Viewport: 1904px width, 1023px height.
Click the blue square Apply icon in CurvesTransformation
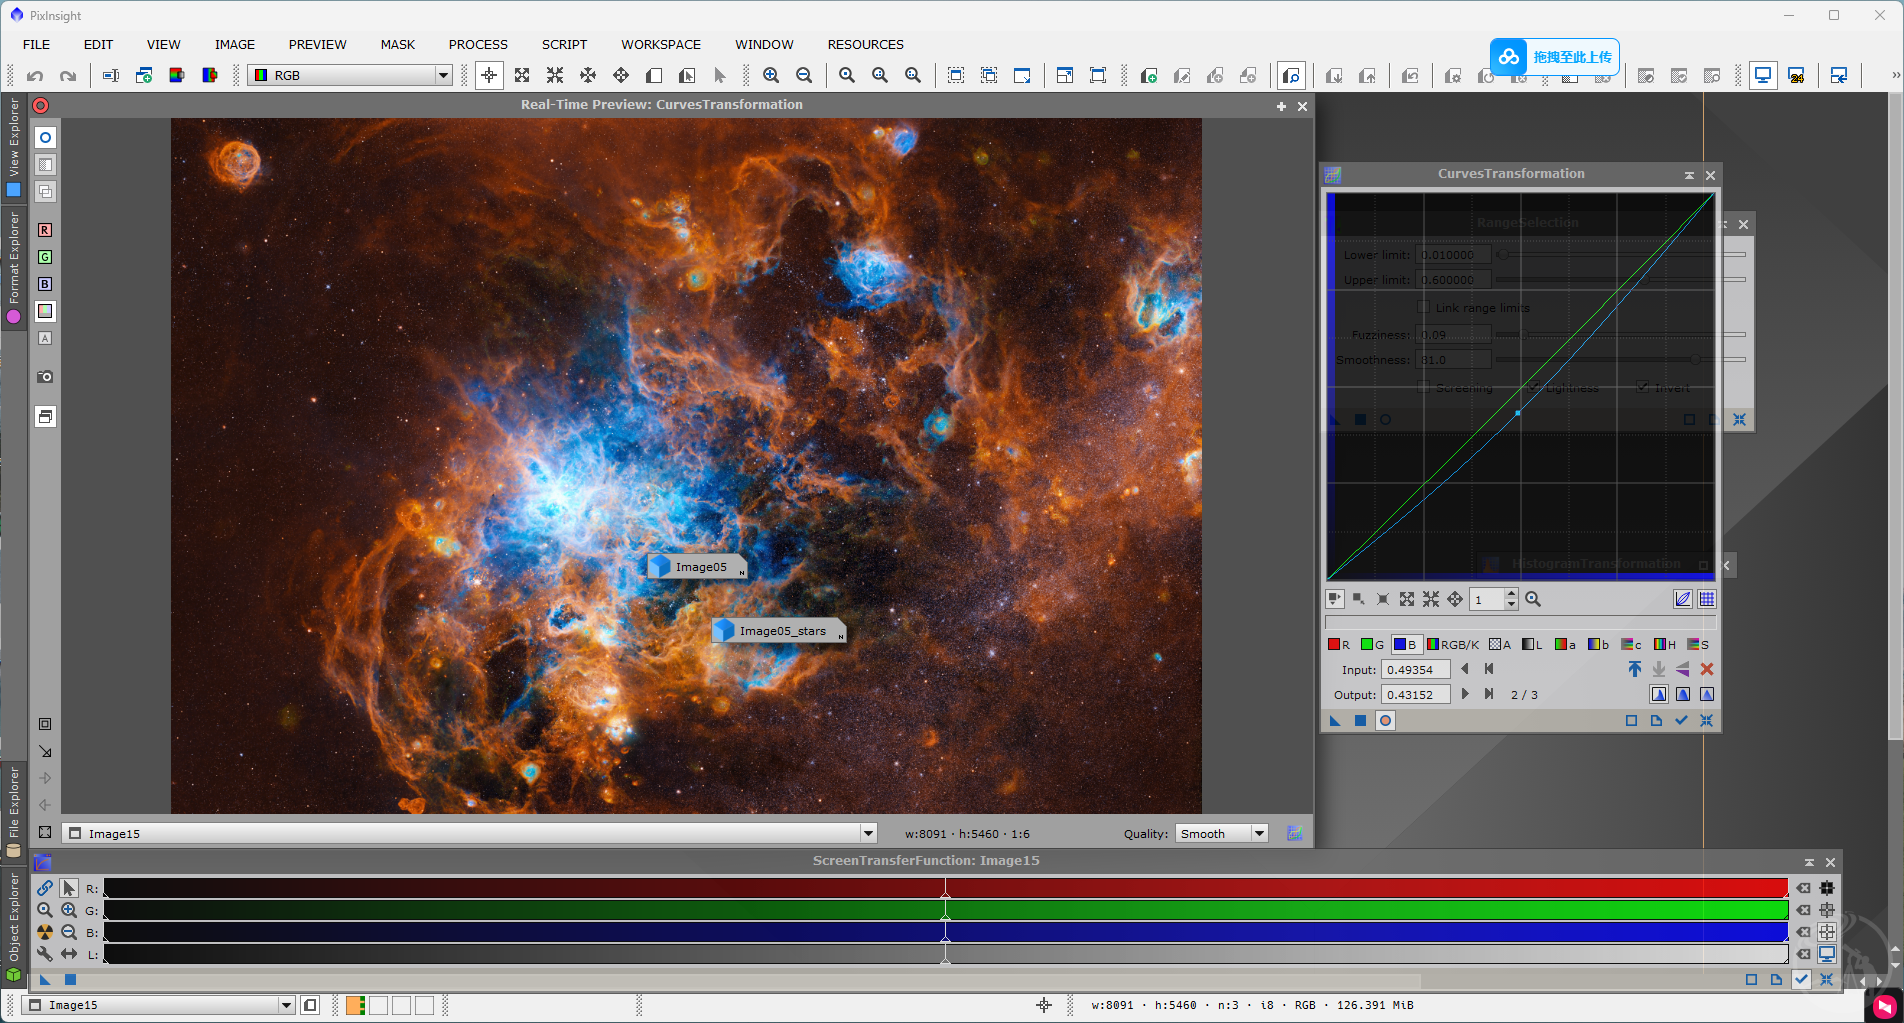(1360, 720)
